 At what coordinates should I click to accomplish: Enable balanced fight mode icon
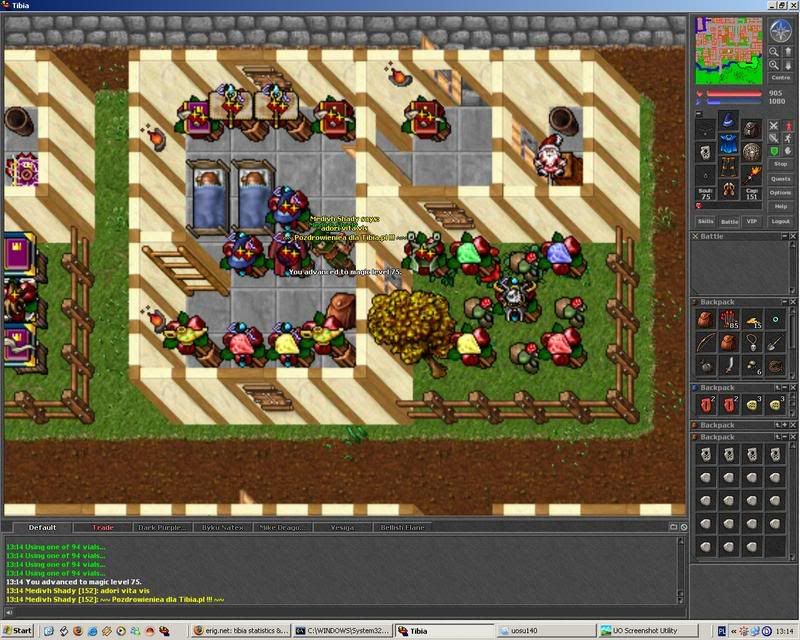tap(774, 138)
